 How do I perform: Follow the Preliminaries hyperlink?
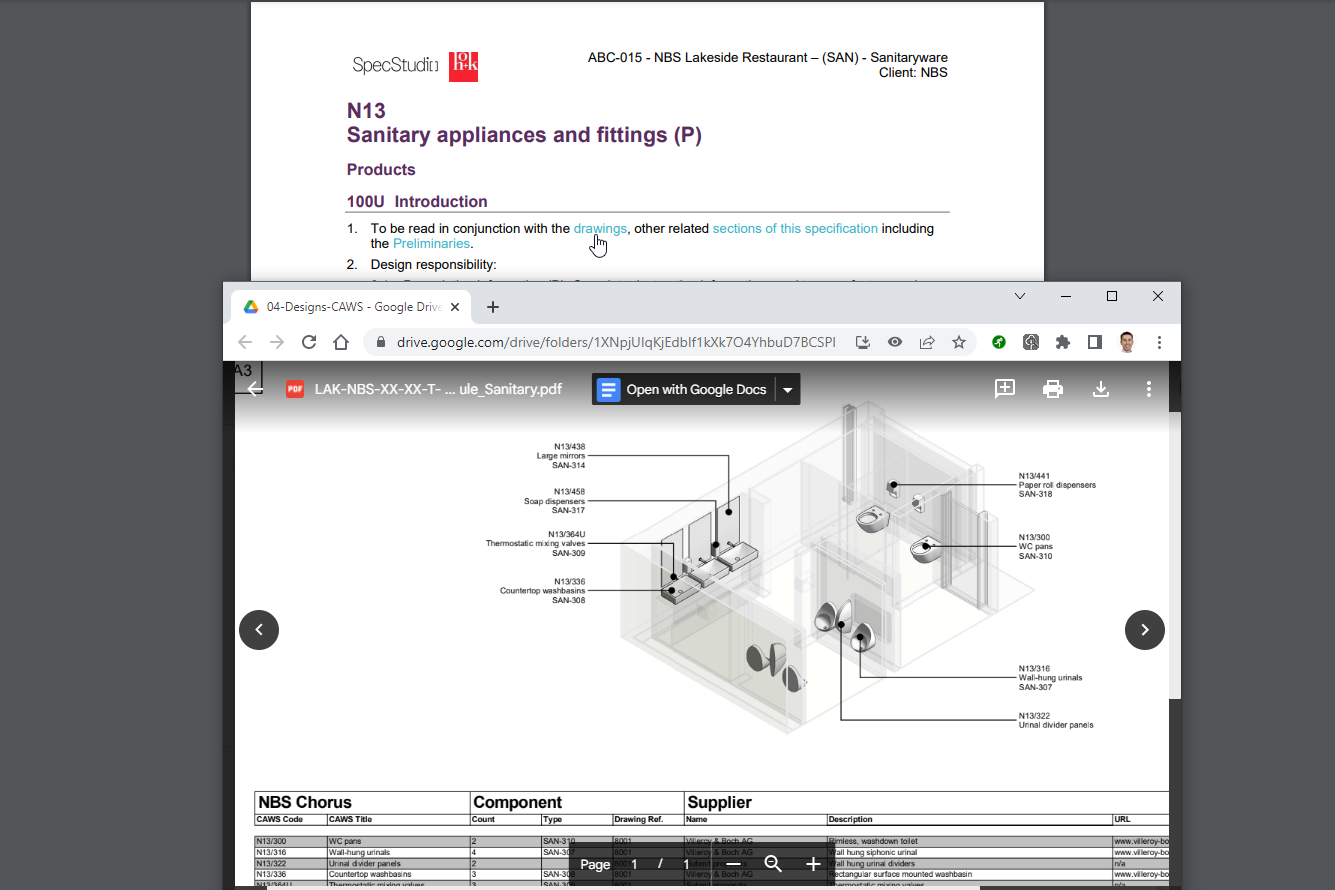(431, 243)
